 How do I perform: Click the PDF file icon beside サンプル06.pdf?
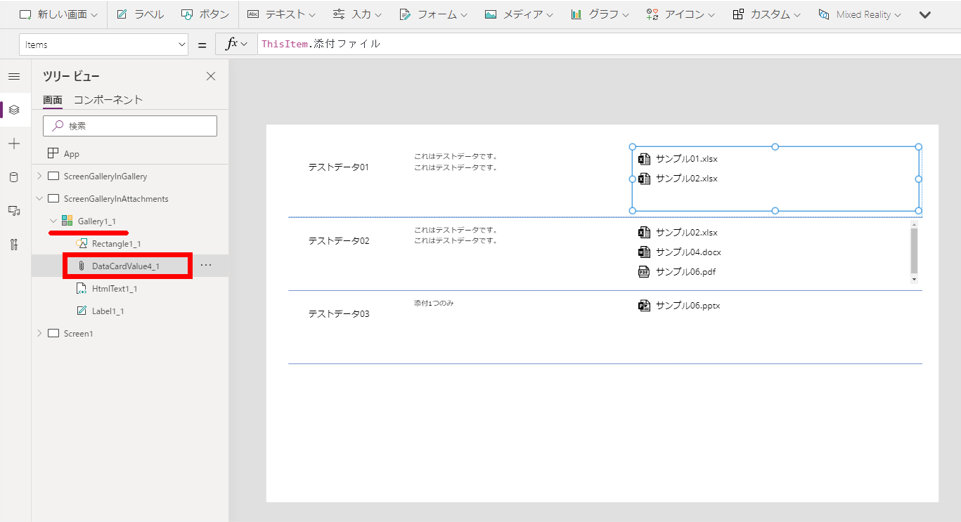644,272
